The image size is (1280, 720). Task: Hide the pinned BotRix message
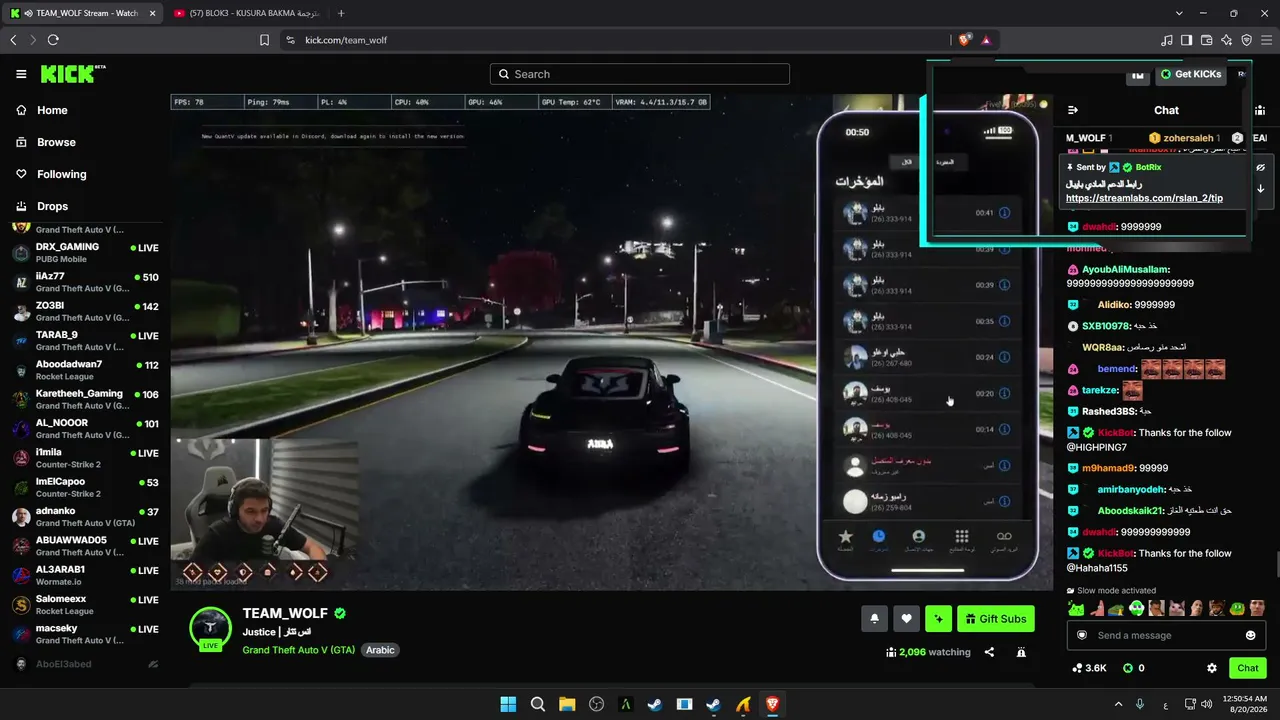click(x=1260, y=167)
